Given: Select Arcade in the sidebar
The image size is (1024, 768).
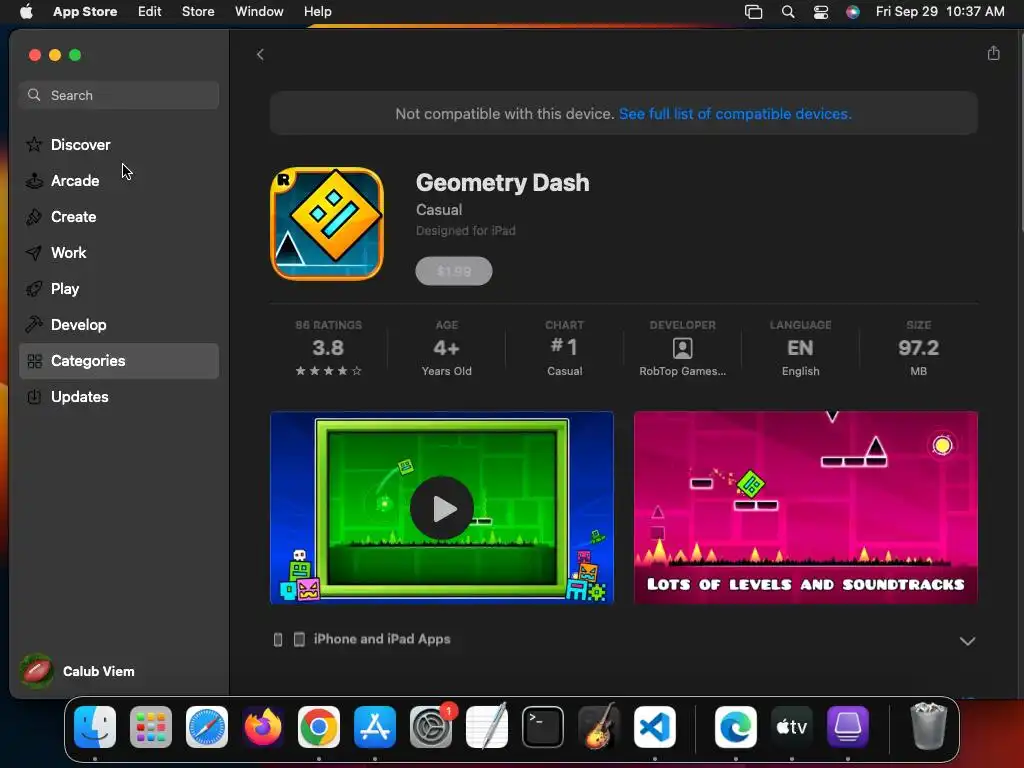Looking at the screenshot, I should point(119,181).
